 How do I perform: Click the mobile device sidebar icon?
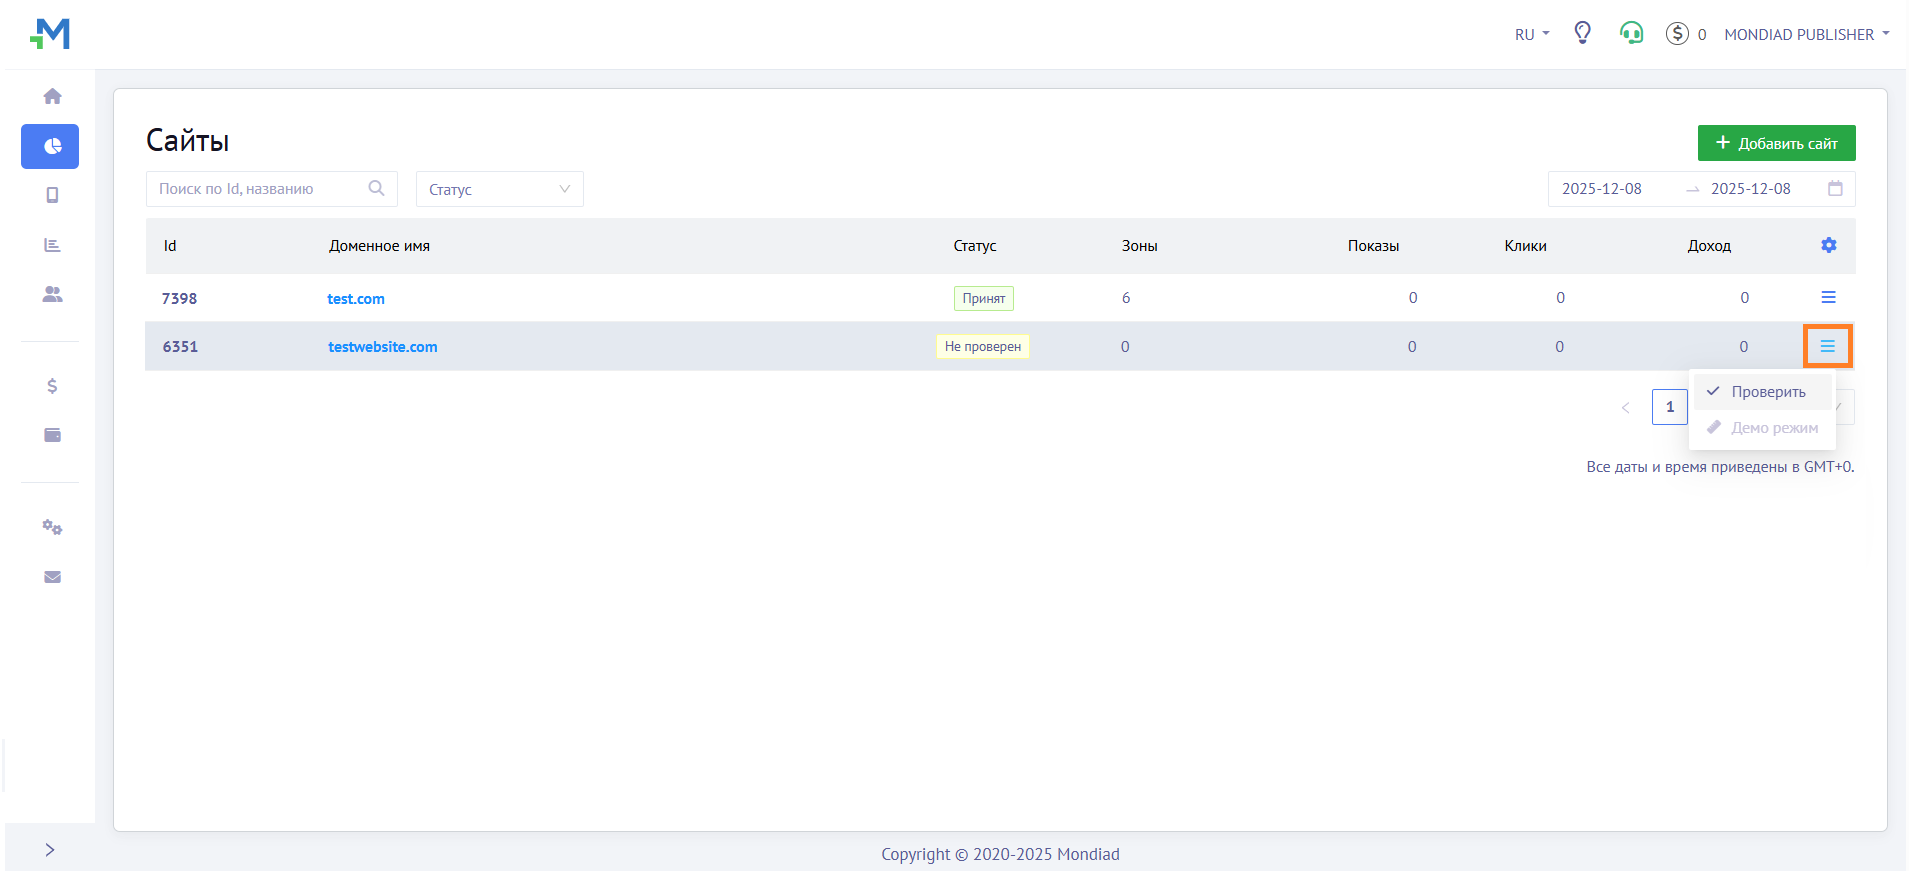point(52,195)
